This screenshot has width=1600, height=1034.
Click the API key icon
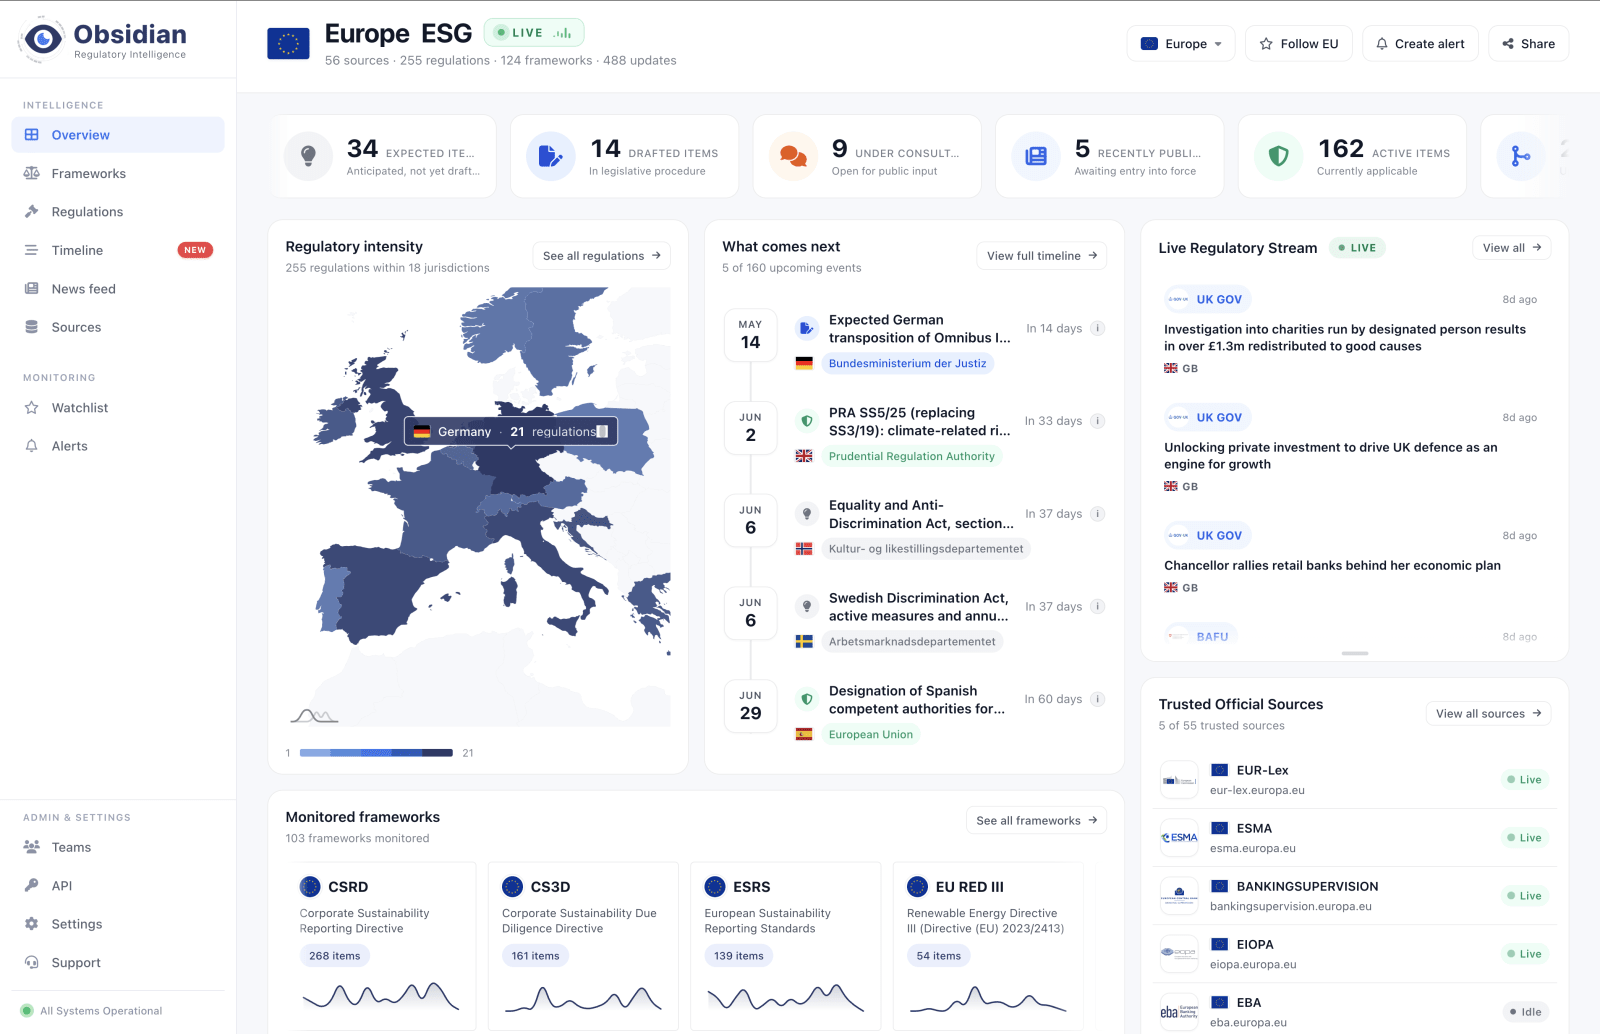31,886
